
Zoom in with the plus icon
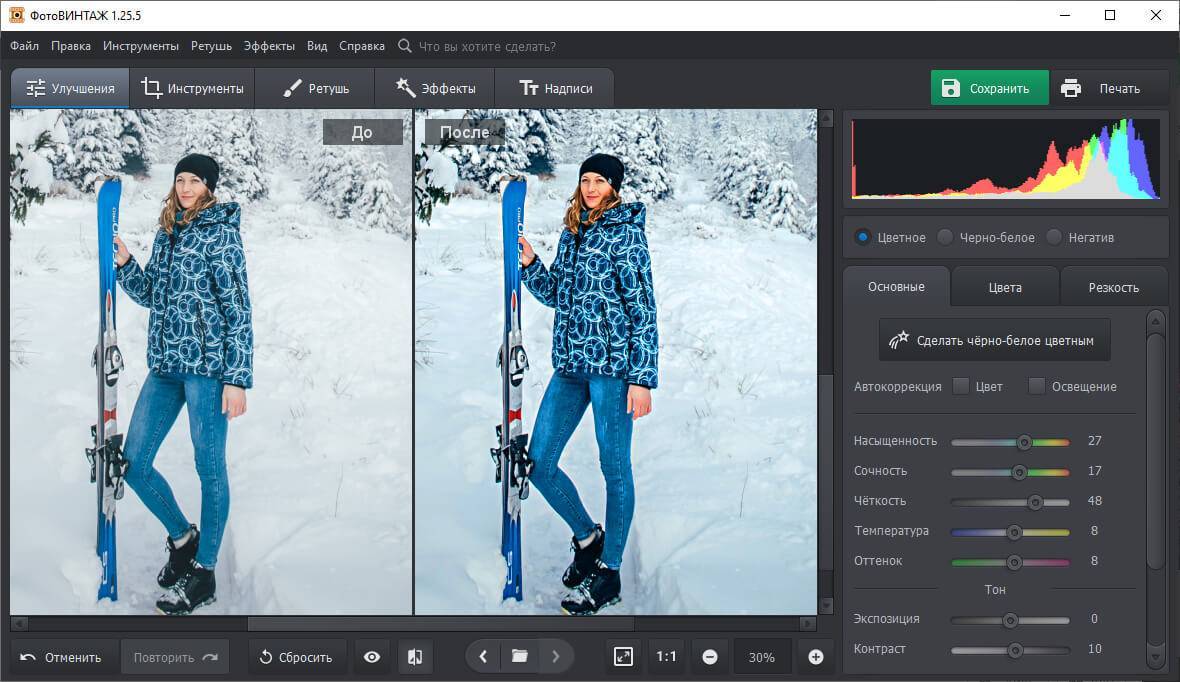(815, 657)
